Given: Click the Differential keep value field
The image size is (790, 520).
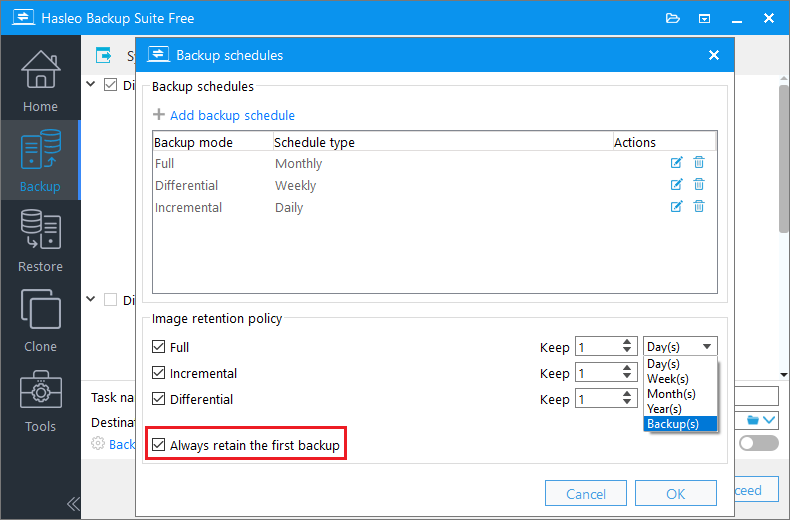Looking at the screenshot, I should tap(599, 399).
